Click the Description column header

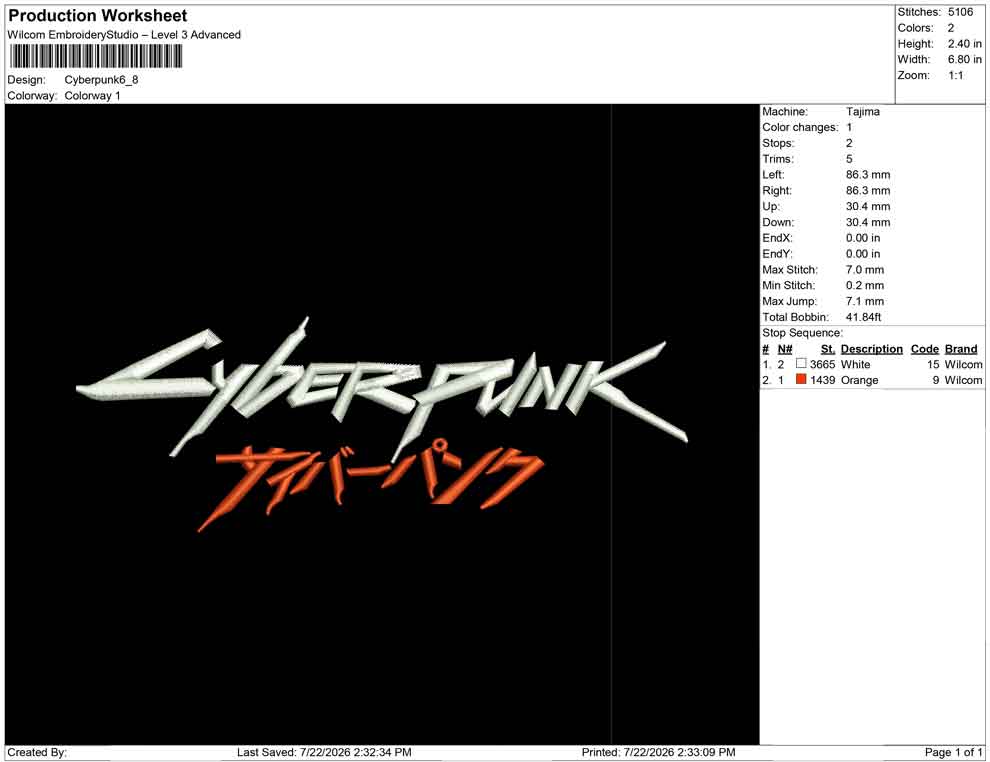click(872, 348)
